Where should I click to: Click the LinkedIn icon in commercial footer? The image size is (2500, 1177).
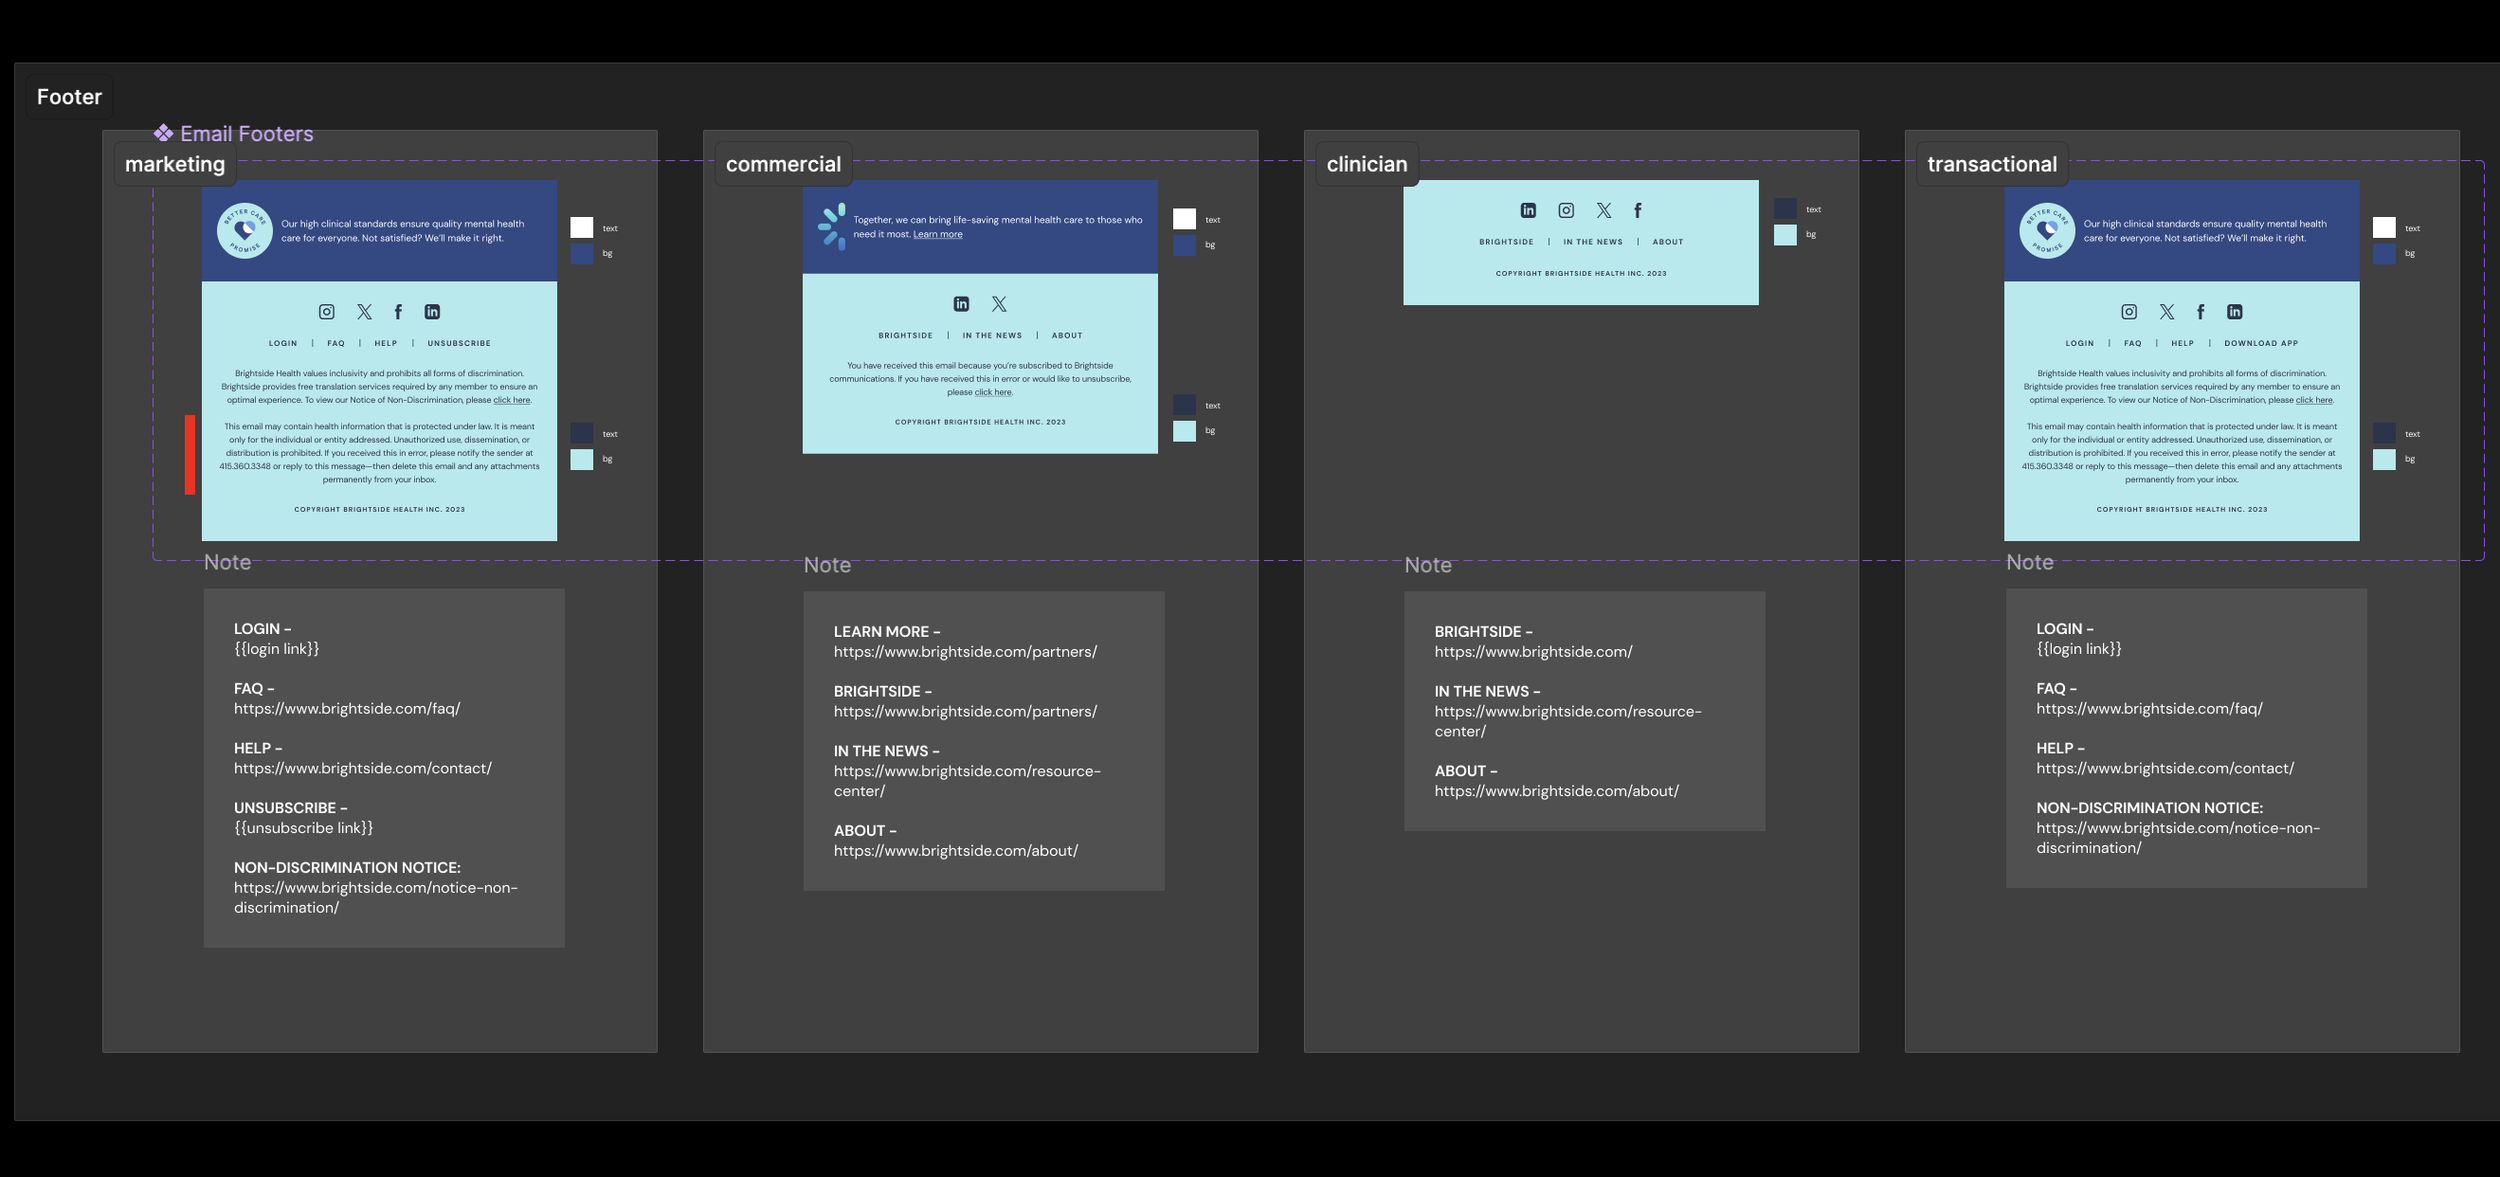coord(961,304)
